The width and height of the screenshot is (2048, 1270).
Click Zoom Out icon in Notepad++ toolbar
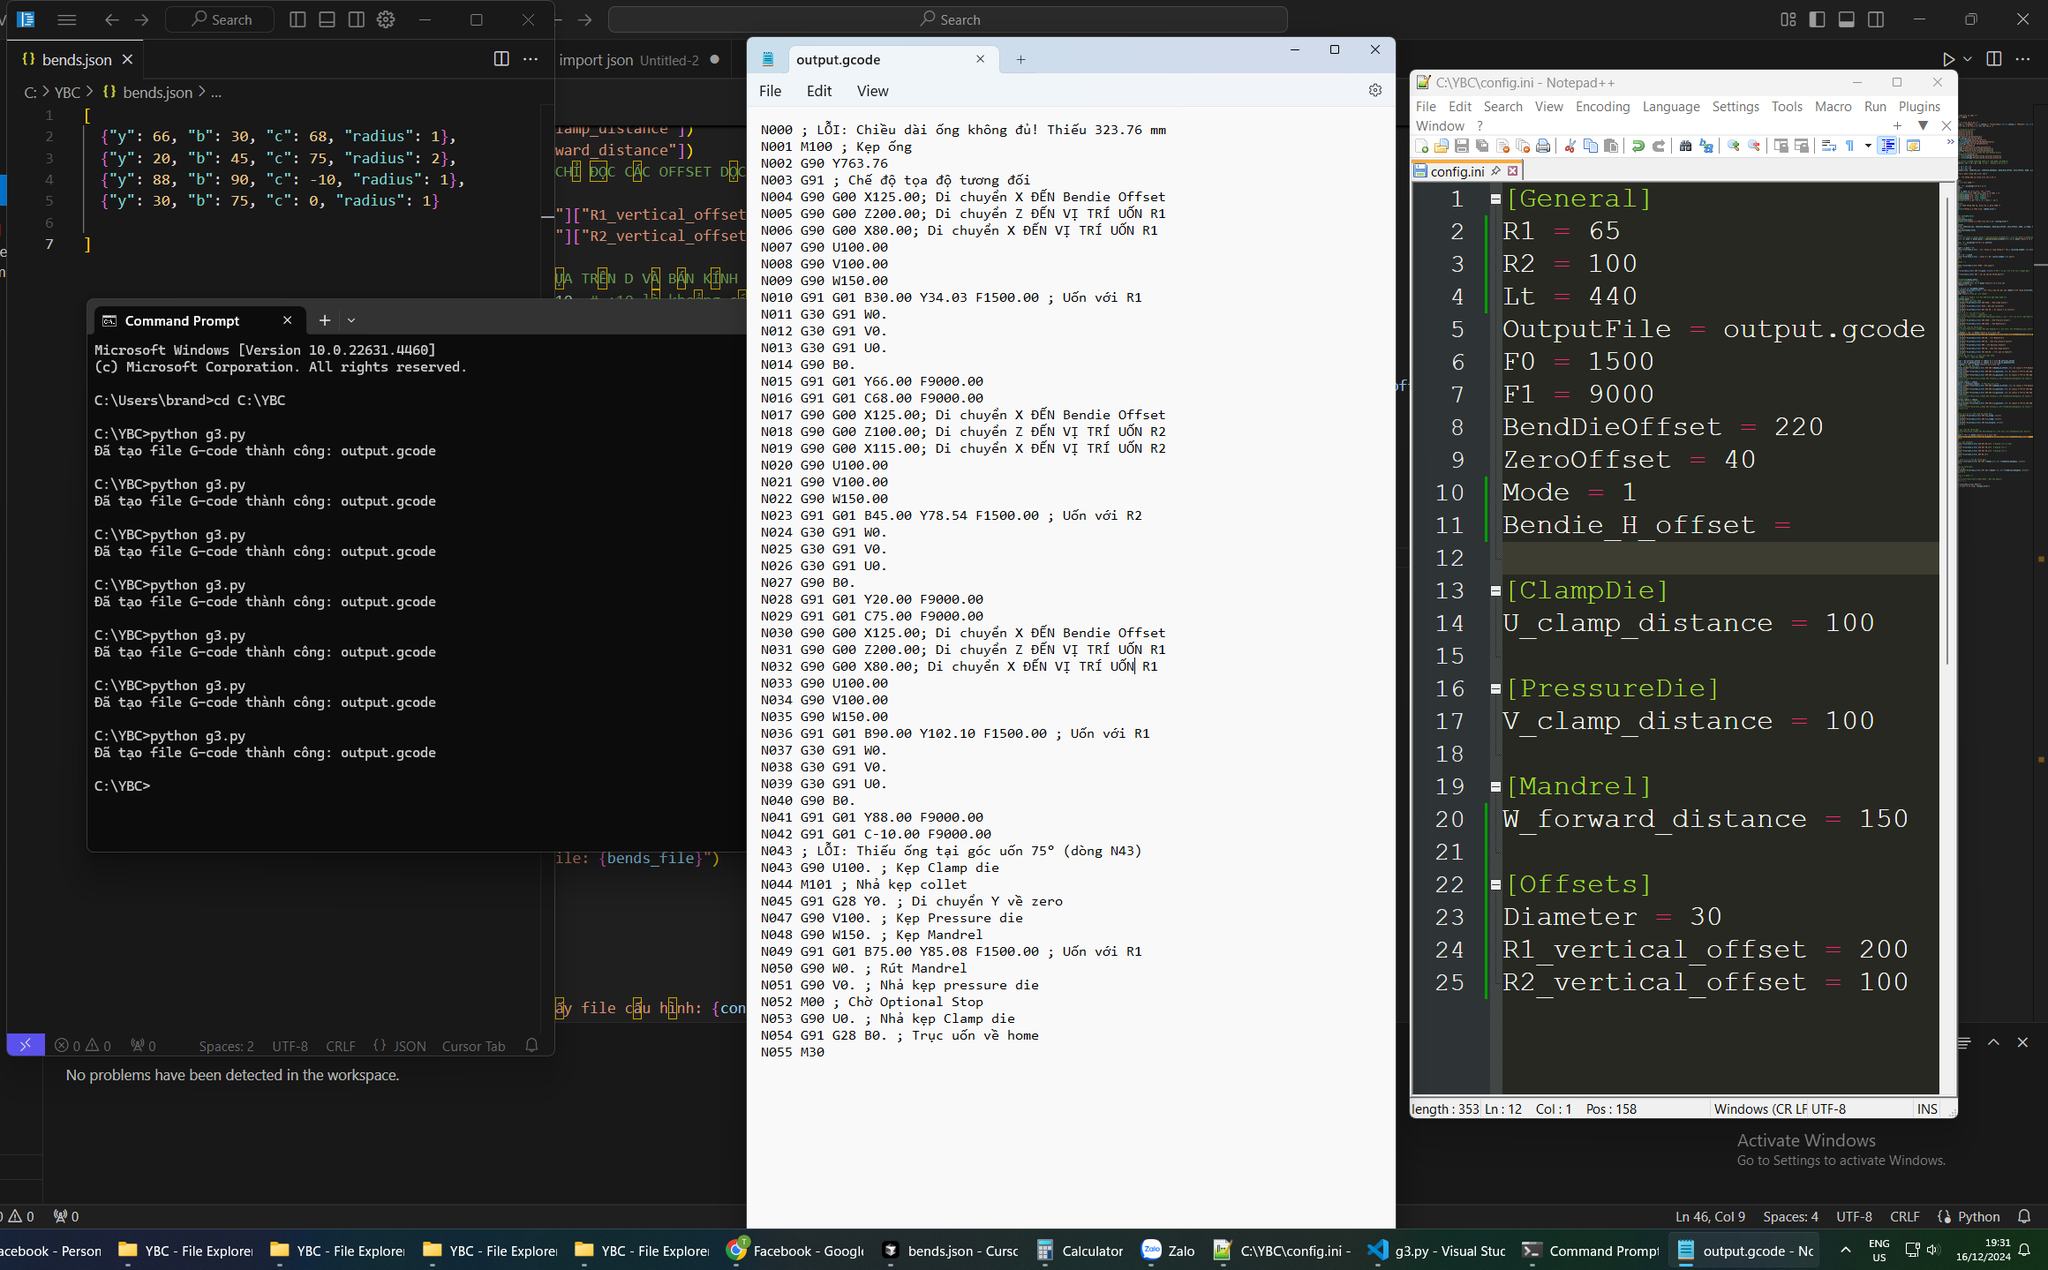tap(1754, 146)
